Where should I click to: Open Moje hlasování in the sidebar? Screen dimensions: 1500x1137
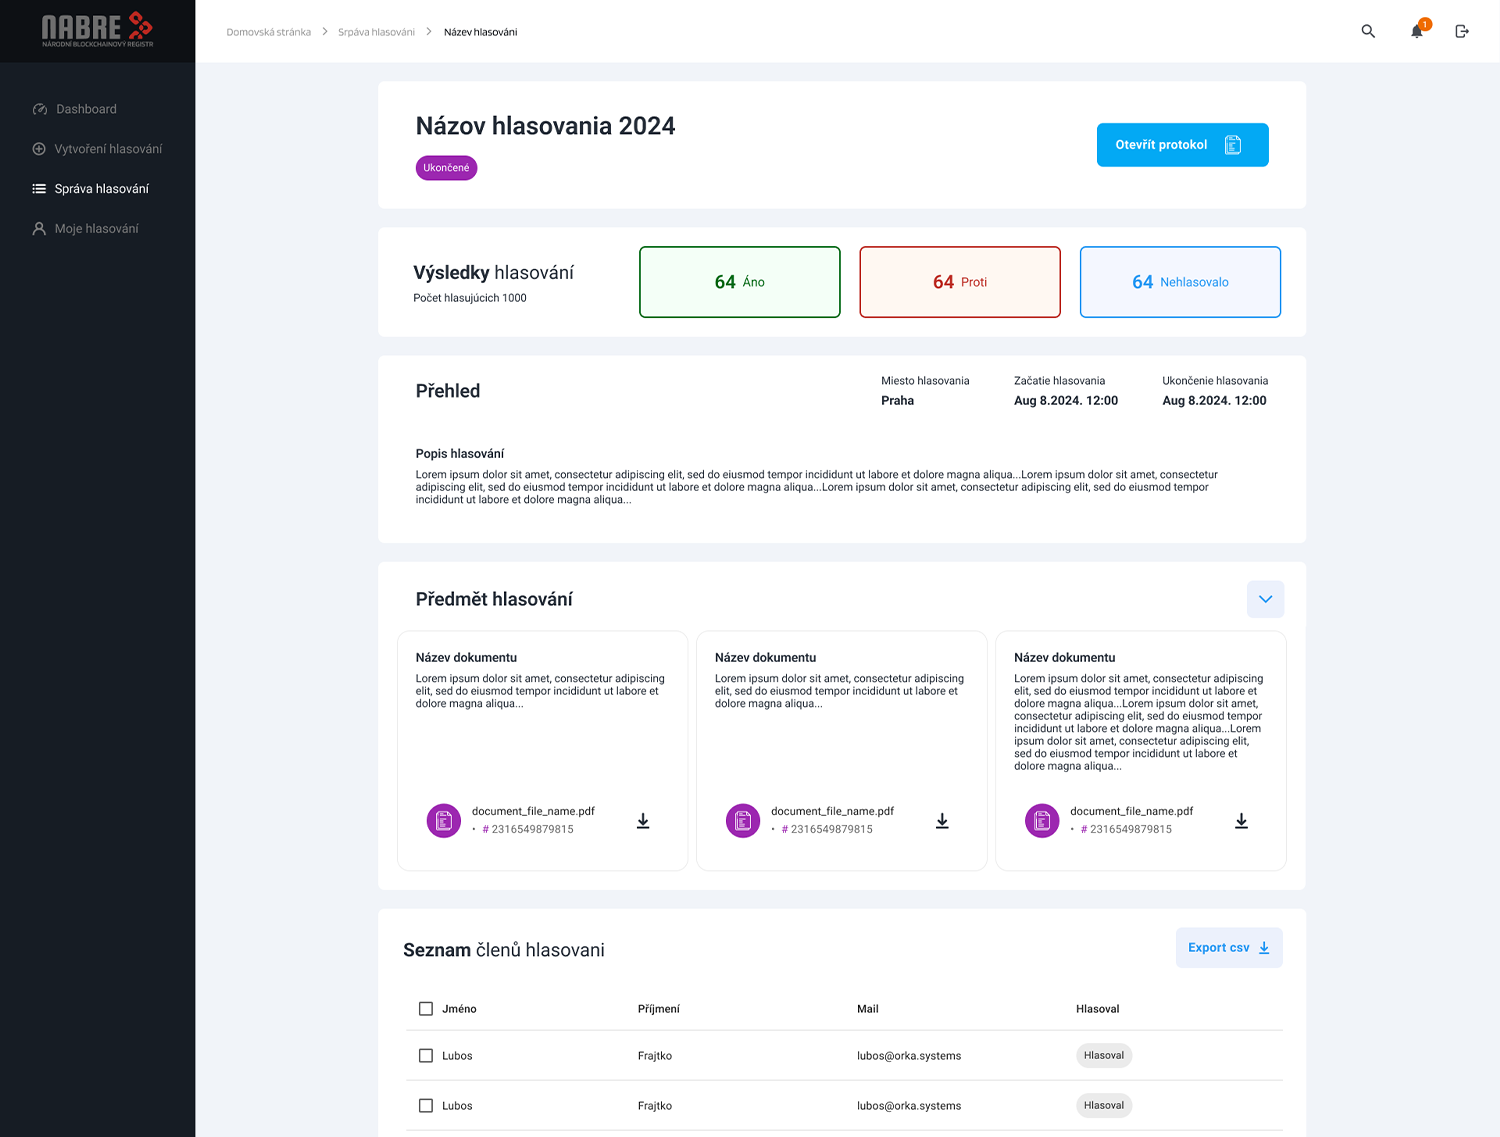tap(96, 229)
